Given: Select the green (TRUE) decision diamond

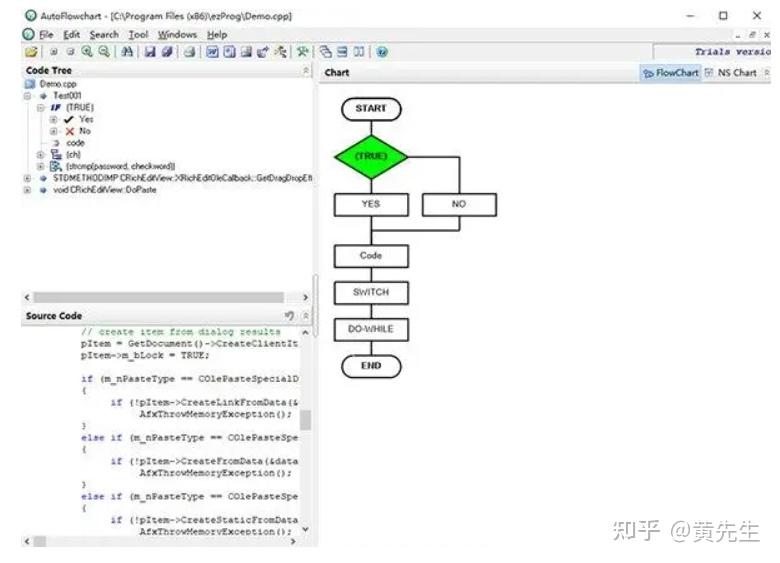Looking at the screenshot, I should click(371, 157).
